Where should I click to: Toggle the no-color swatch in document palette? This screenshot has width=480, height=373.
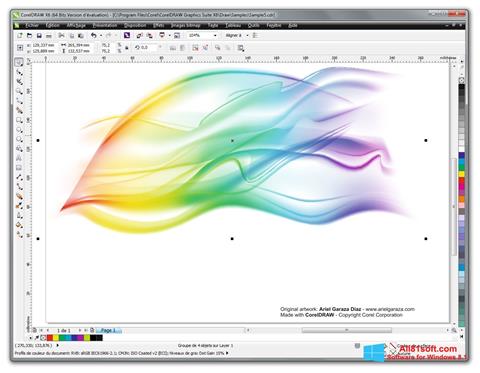43,338
